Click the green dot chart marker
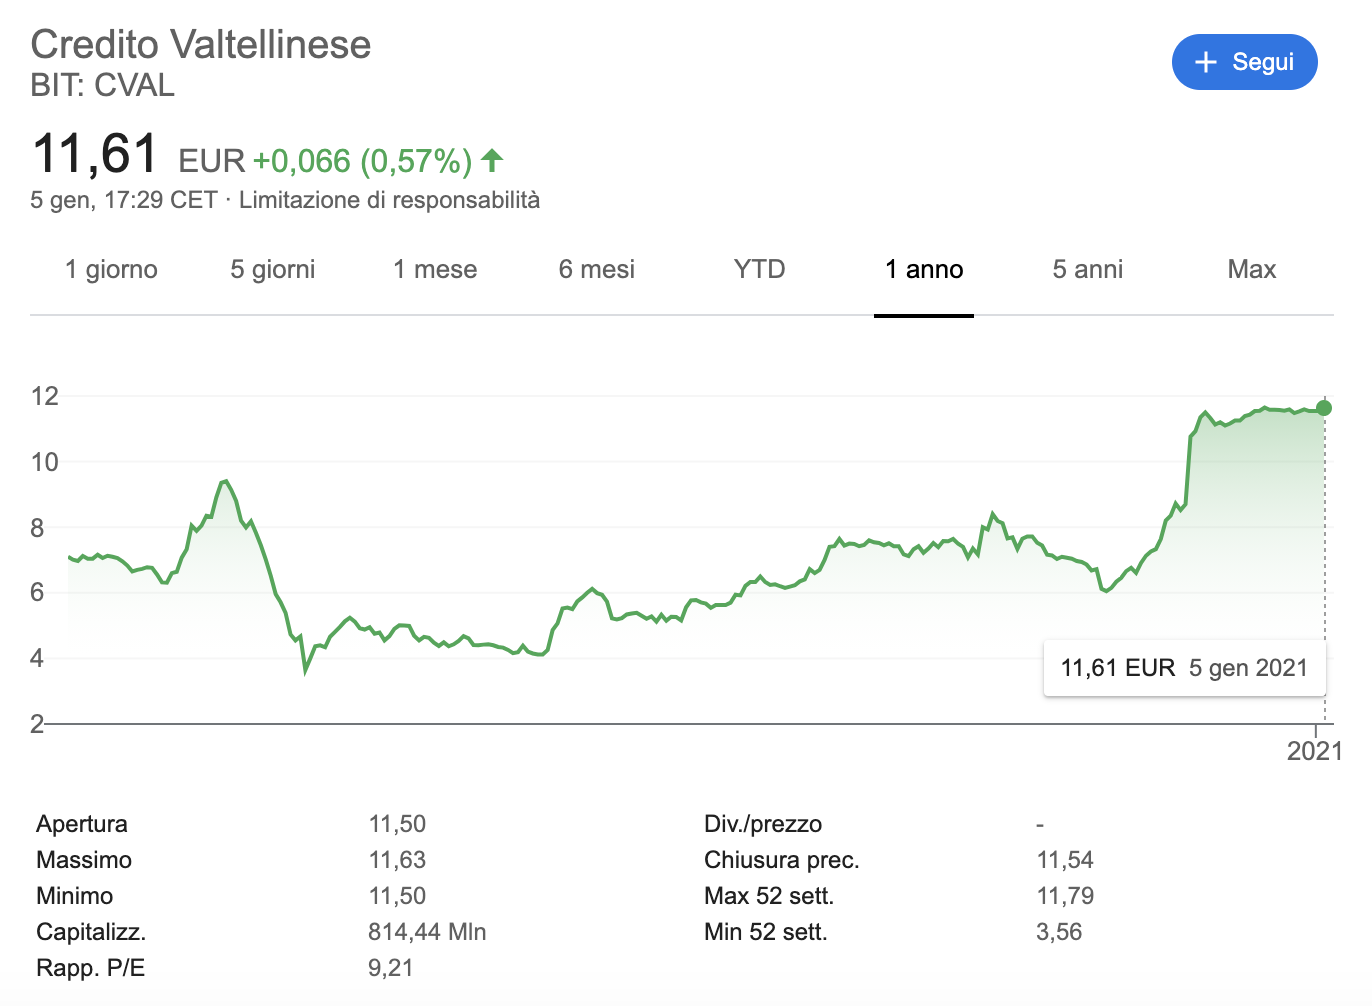This screenshot has height=1006, width=1372. click(x=1324, y=408)
